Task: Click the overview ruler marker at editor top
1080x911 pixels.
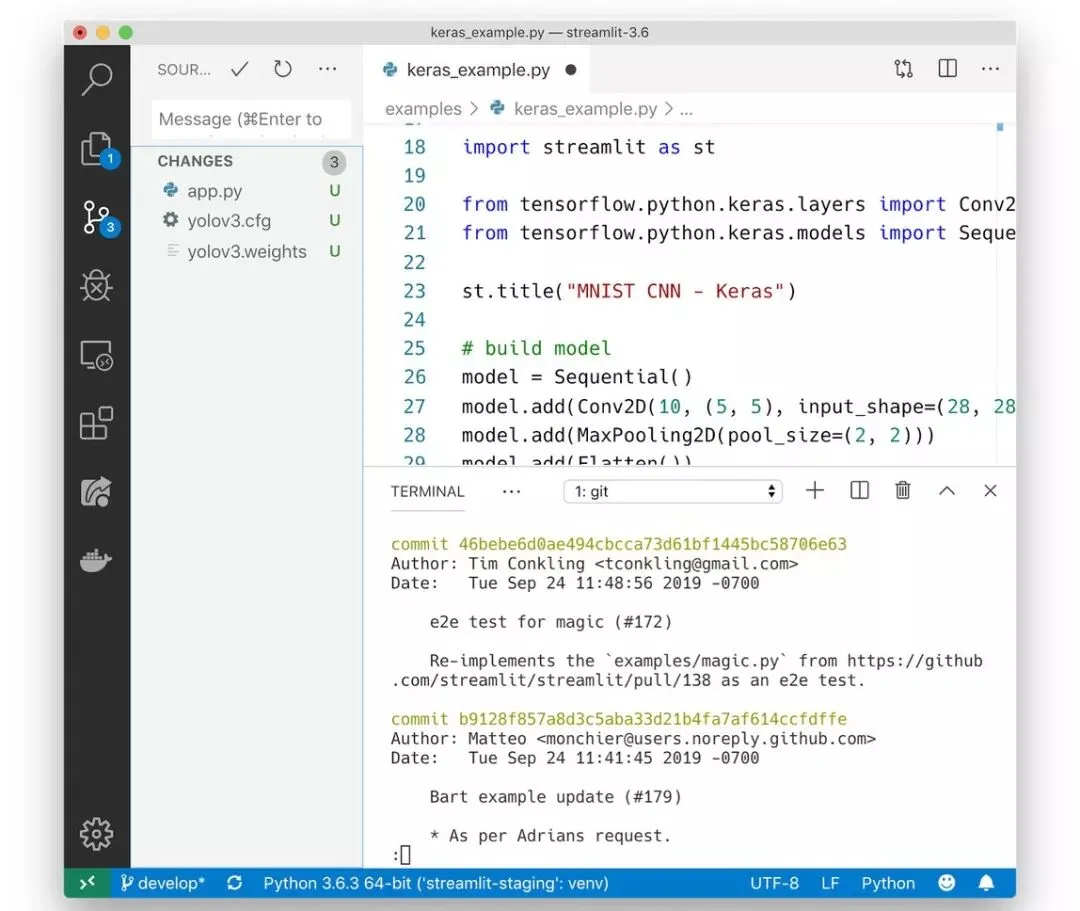Action: pyautogui.click(x=1000, y=127)
